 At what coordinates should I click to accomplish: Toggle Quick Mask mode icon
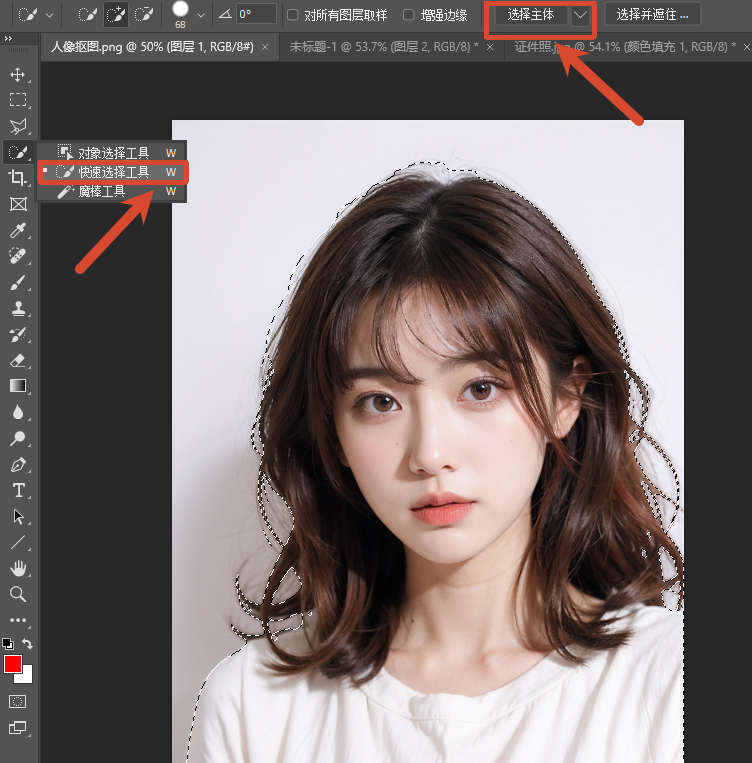click(x=18, y=702)
